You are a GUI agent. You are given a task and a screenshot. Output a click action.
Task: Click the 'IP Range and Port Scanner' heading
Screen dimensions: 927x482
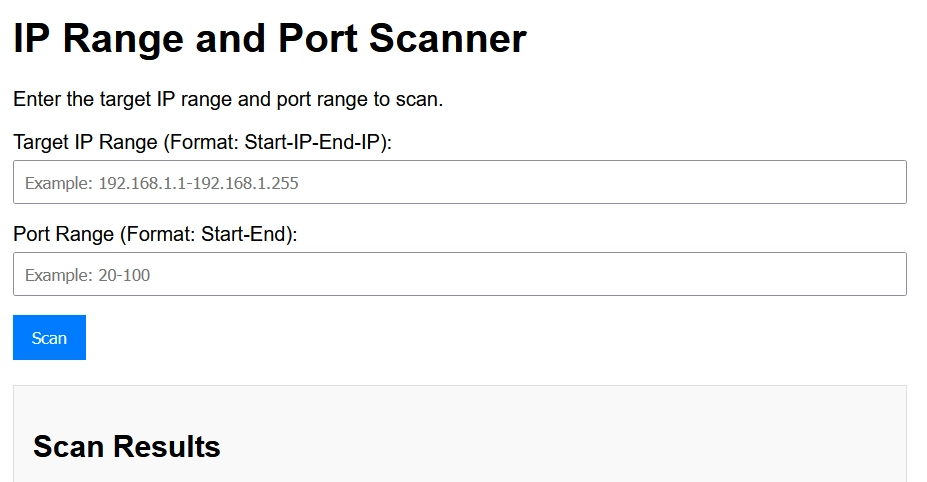[x=269, y=39]
